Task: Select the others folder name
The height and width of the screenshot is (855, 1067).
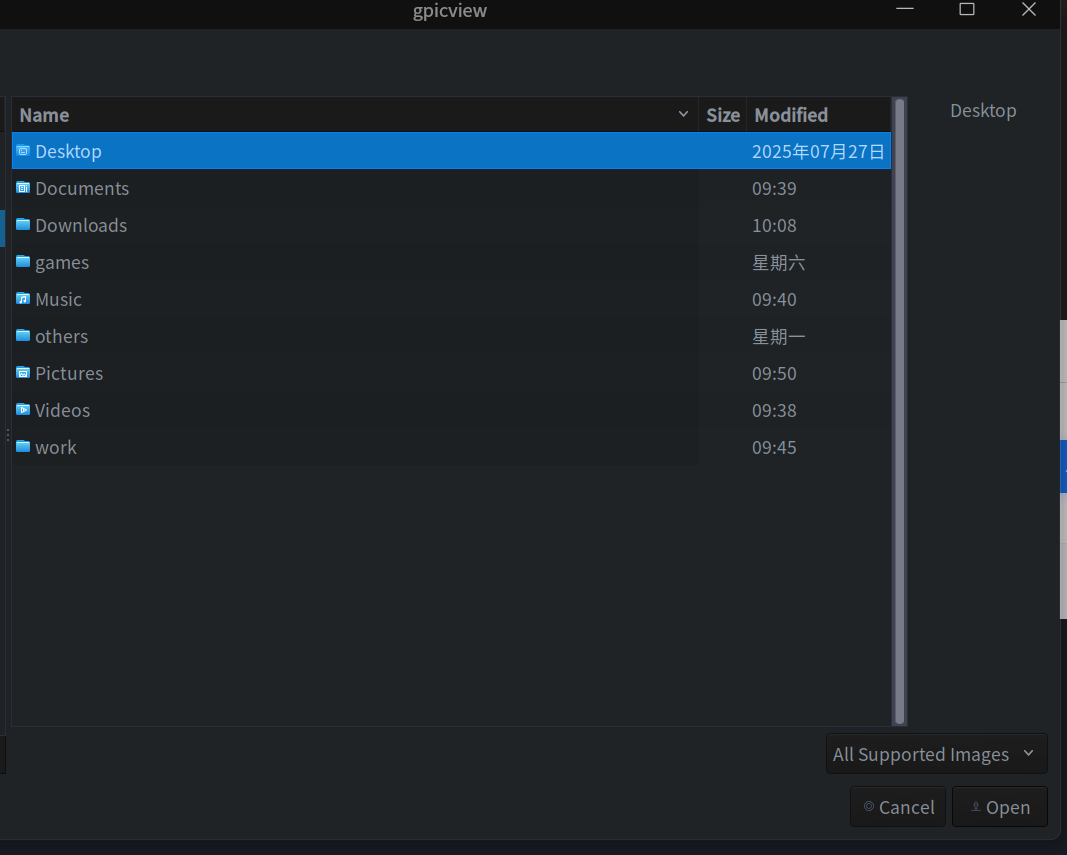Action: 62,336
